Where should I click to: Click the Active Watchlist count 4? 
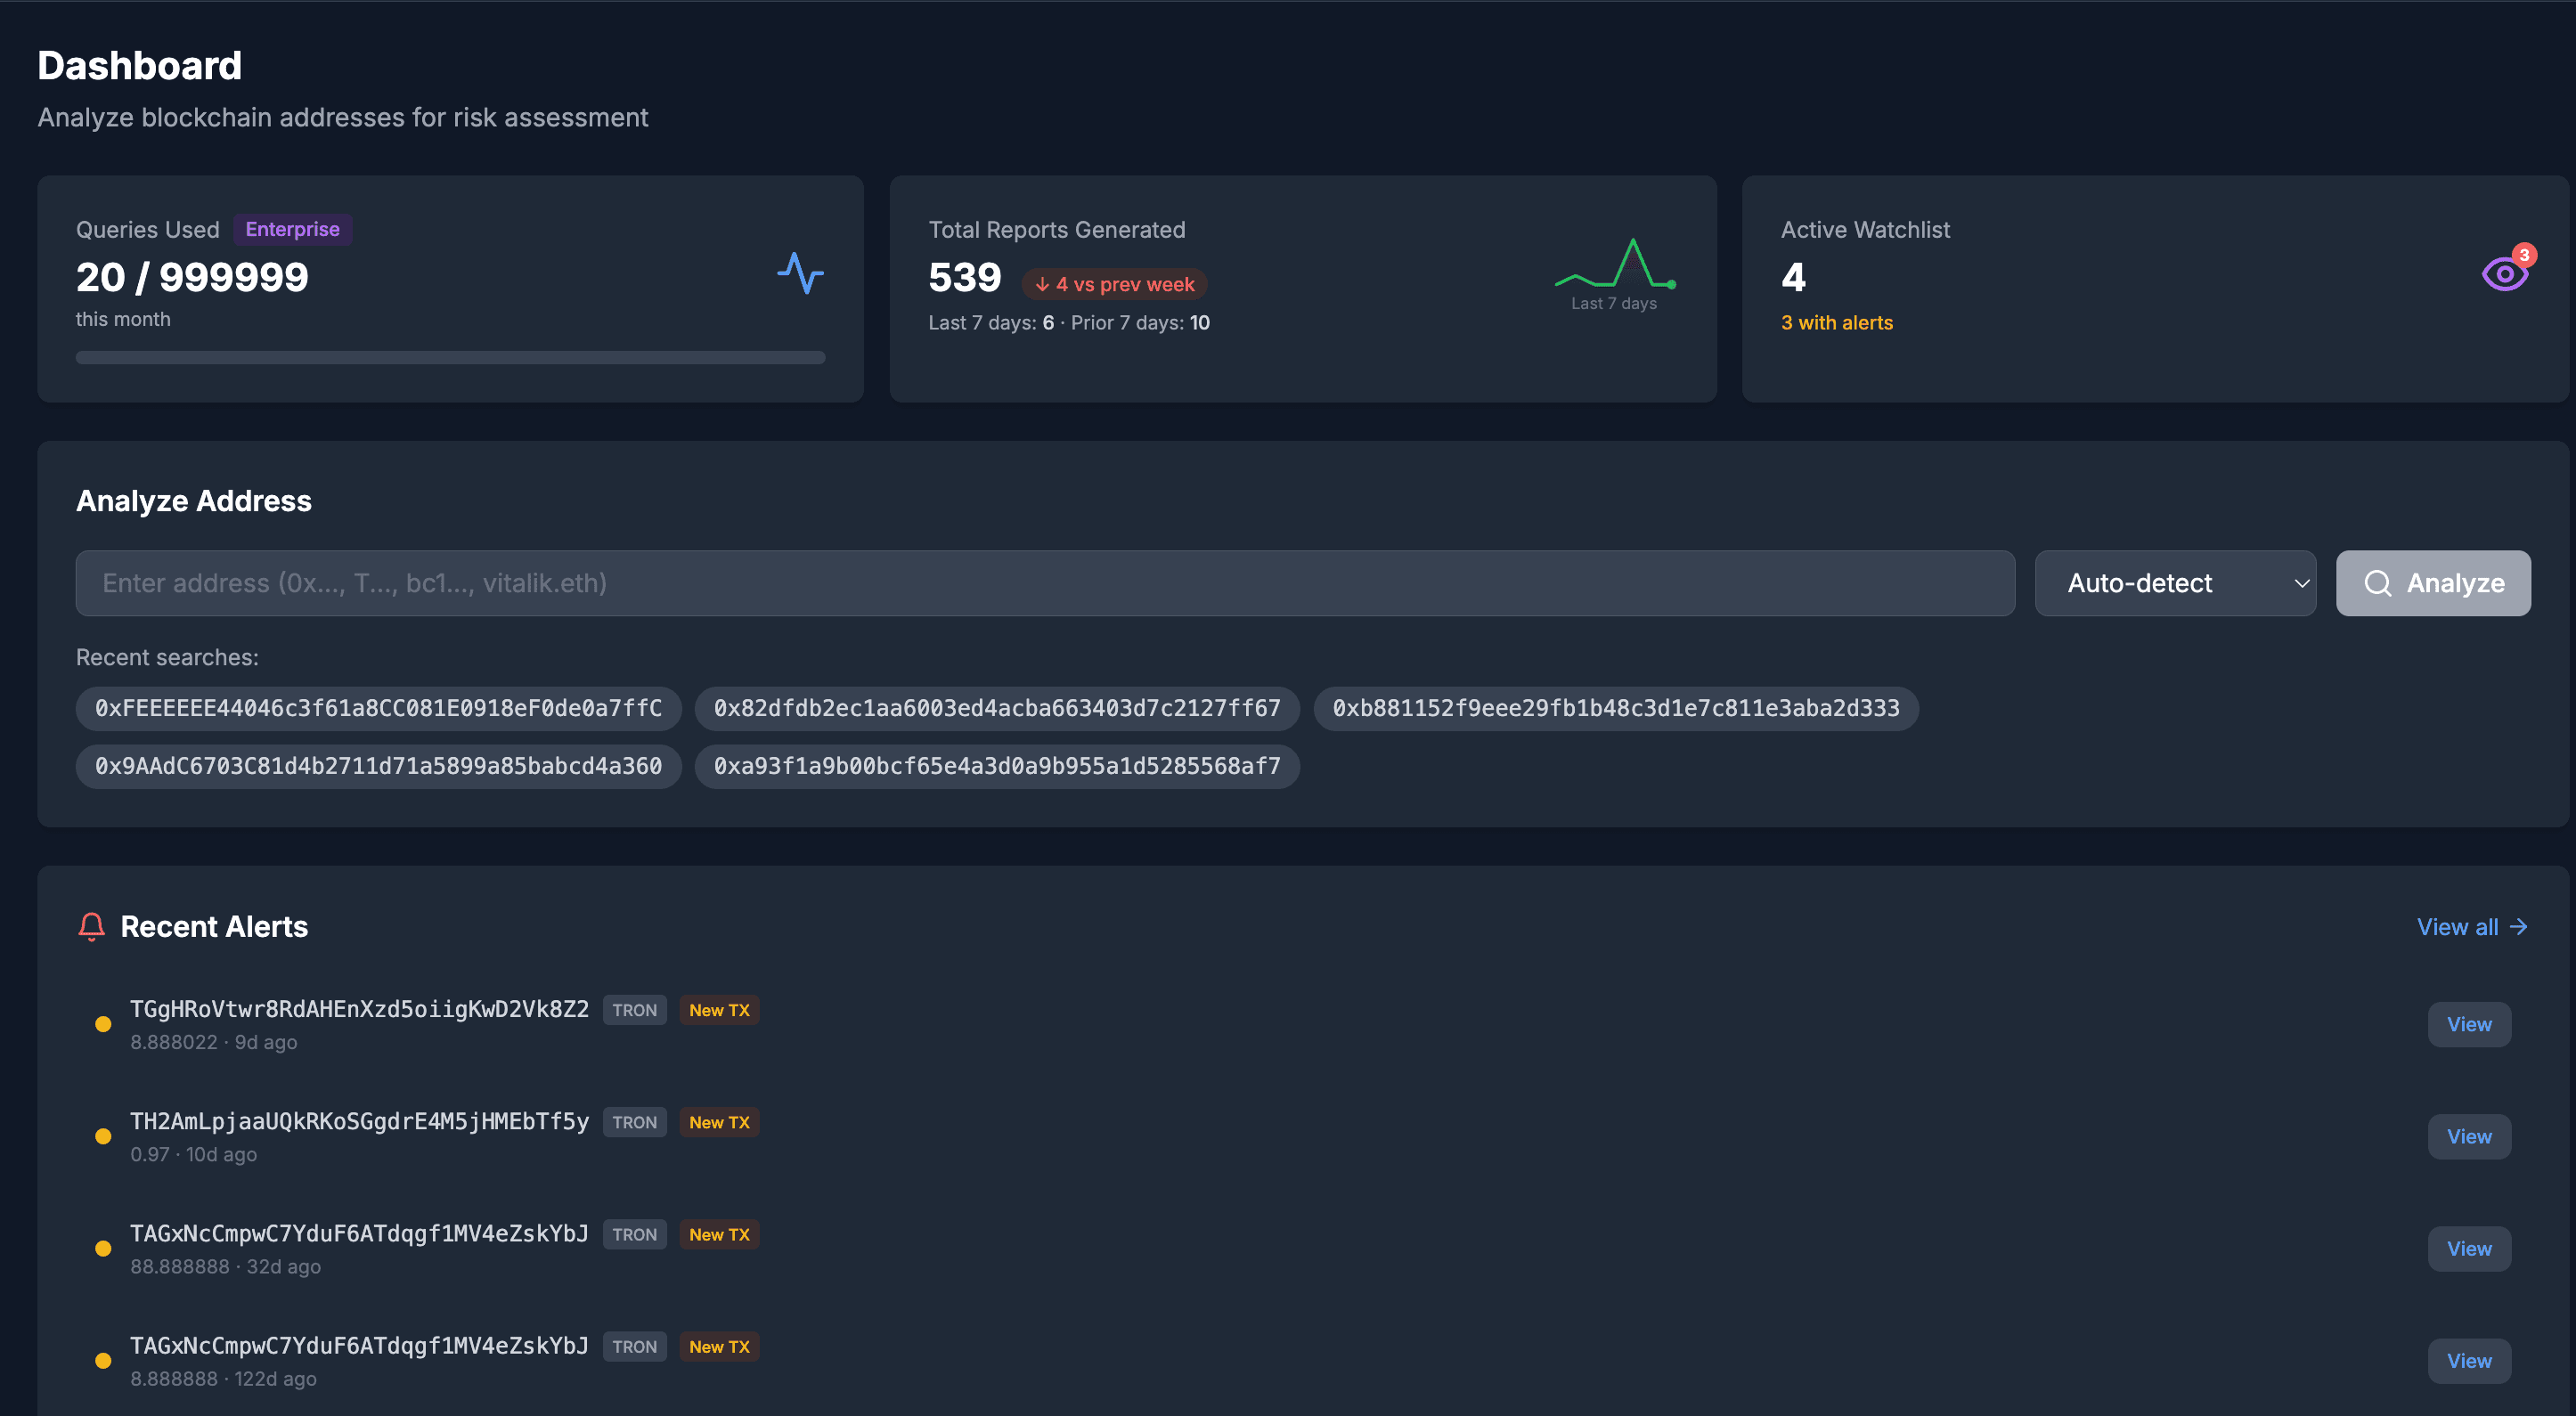(1793, 277)
